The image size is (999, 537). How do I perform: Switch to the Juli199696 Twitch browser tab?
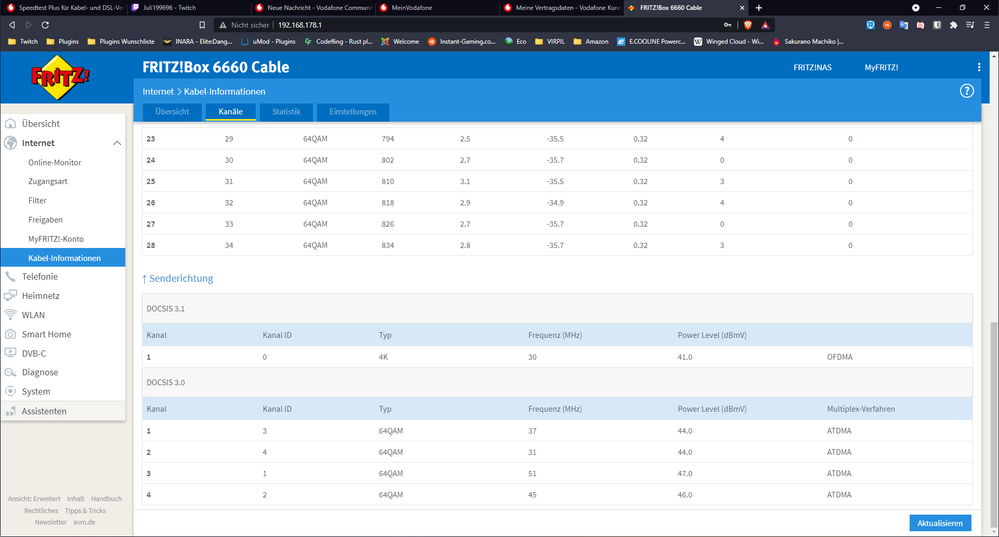pos(188,8)
